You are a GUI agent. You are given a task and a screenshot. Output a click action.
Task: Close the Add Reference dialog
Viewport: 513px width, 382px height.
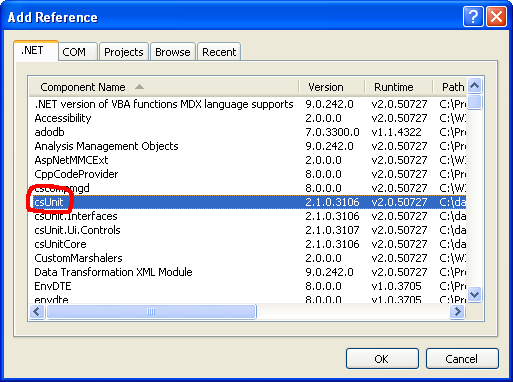(496, 16)
